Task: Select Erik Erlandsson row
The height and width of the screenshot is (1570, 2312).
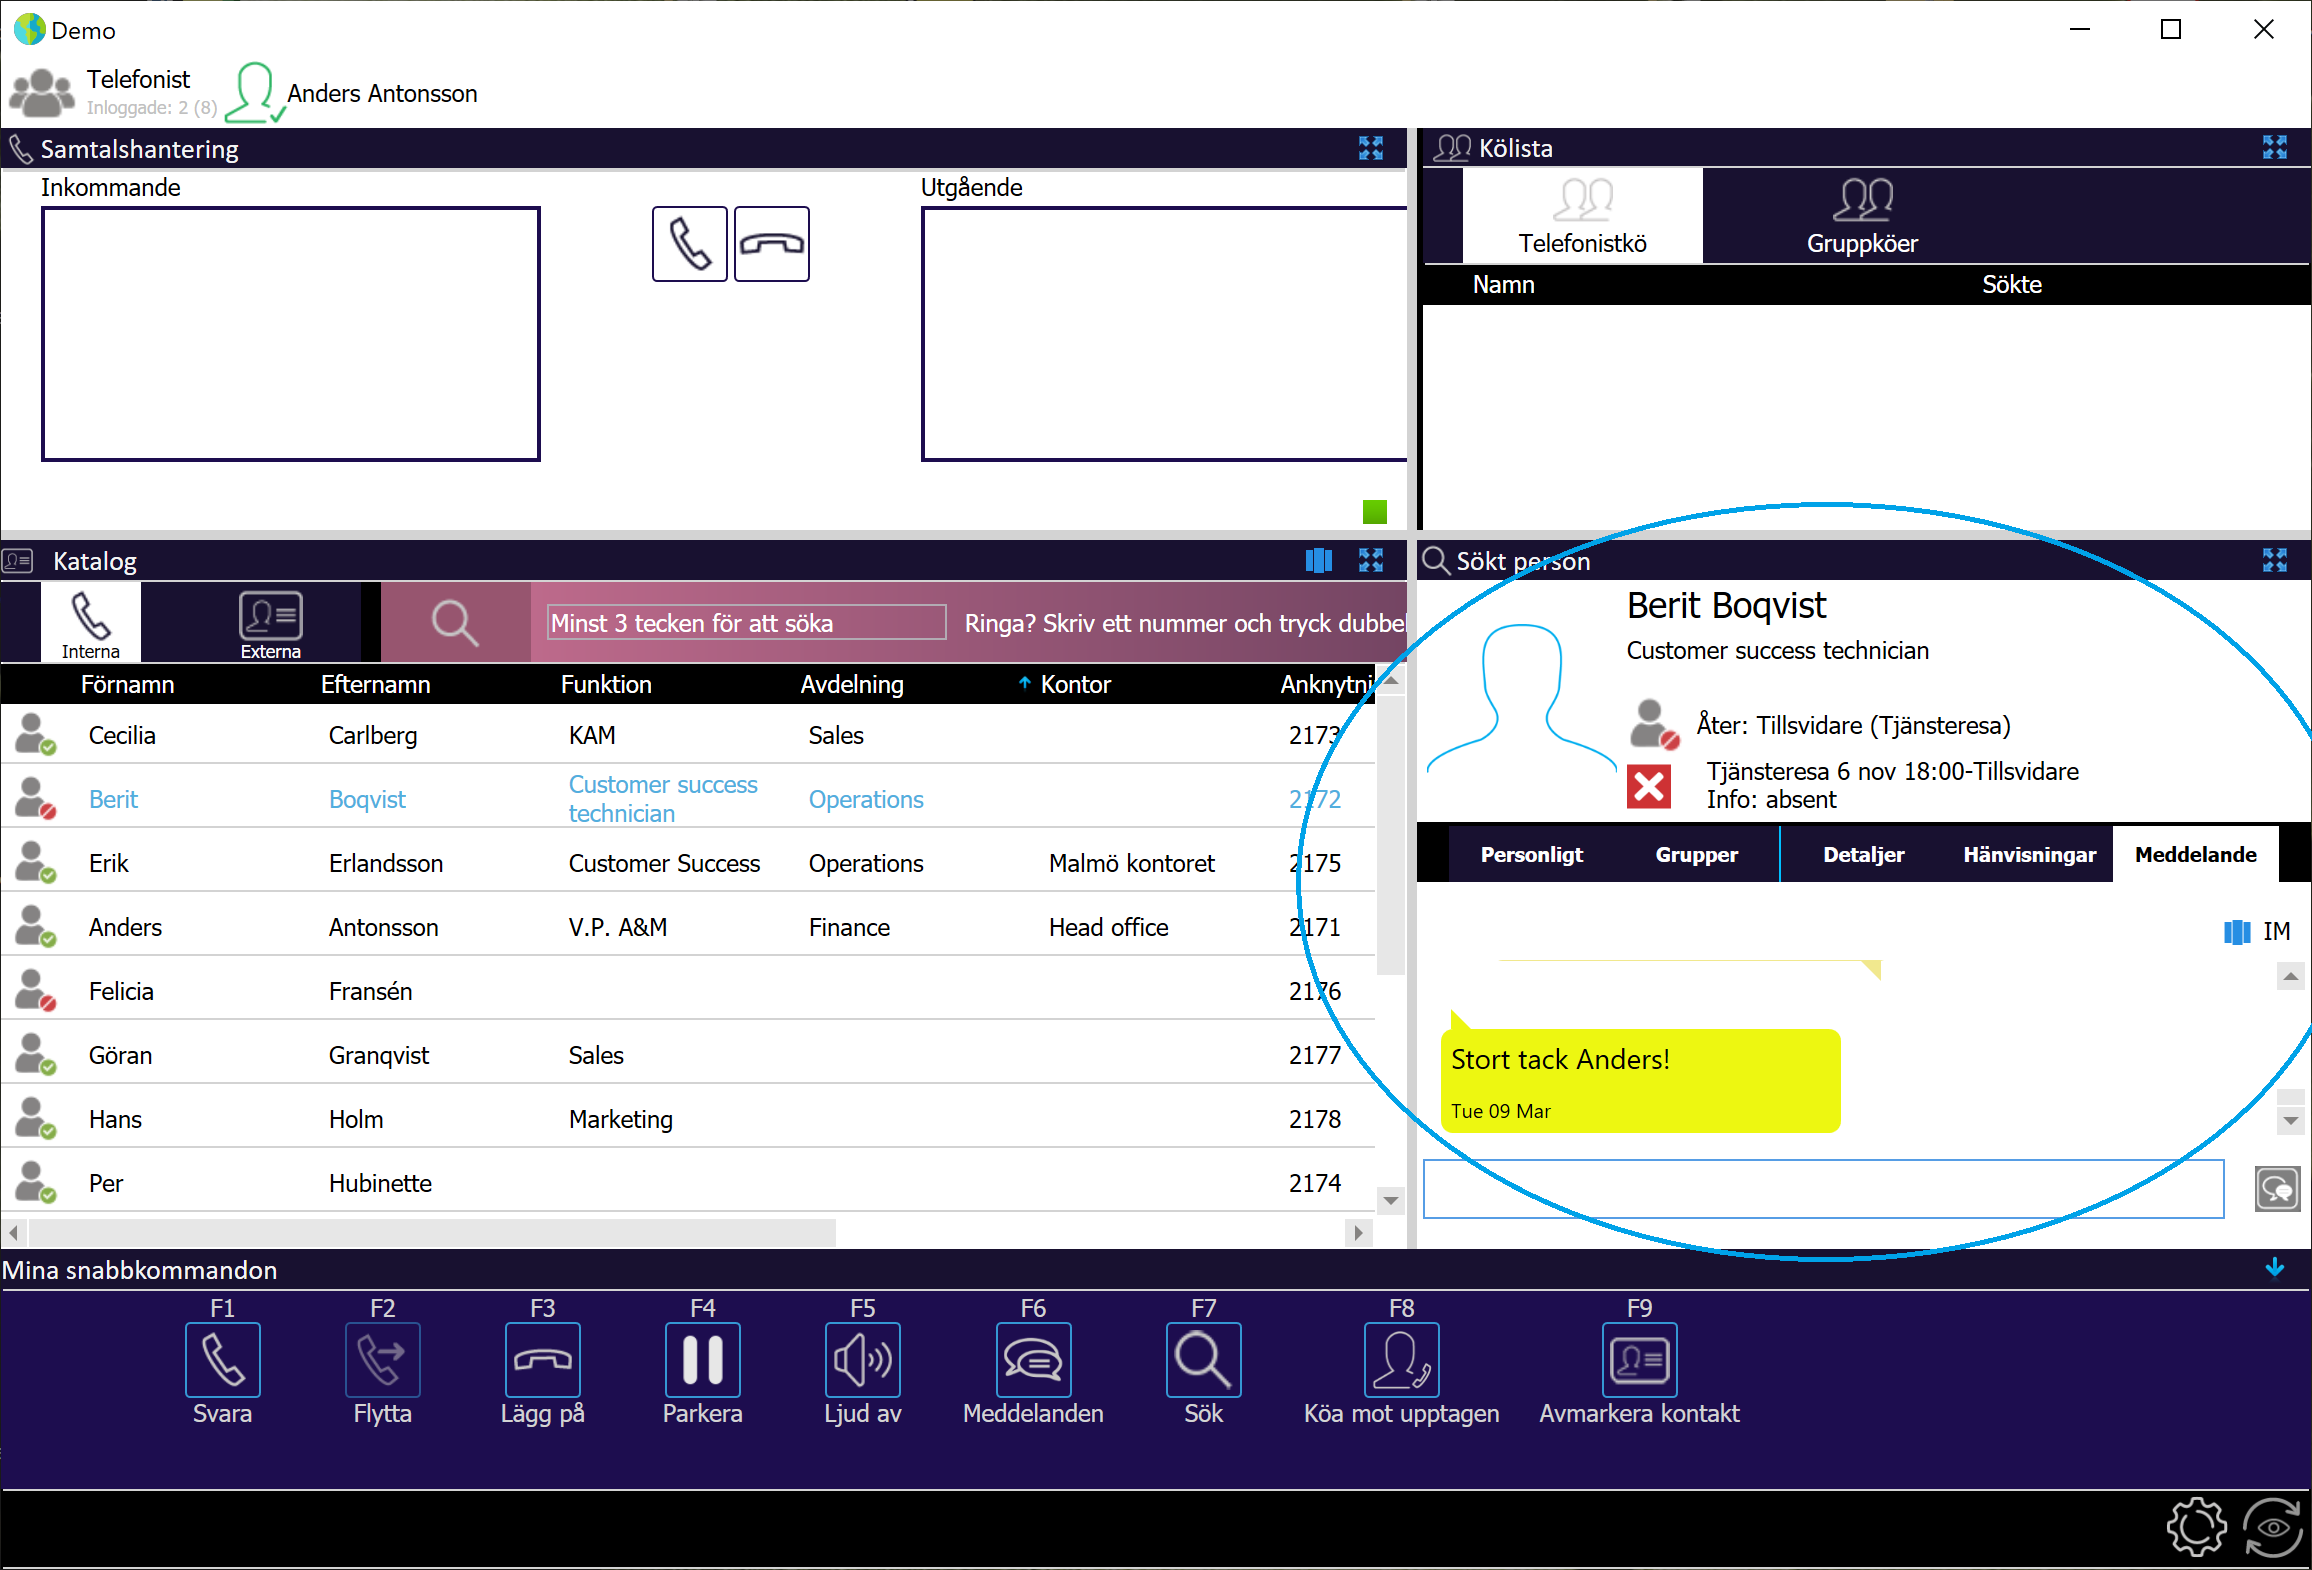Action: pos(687,863)
